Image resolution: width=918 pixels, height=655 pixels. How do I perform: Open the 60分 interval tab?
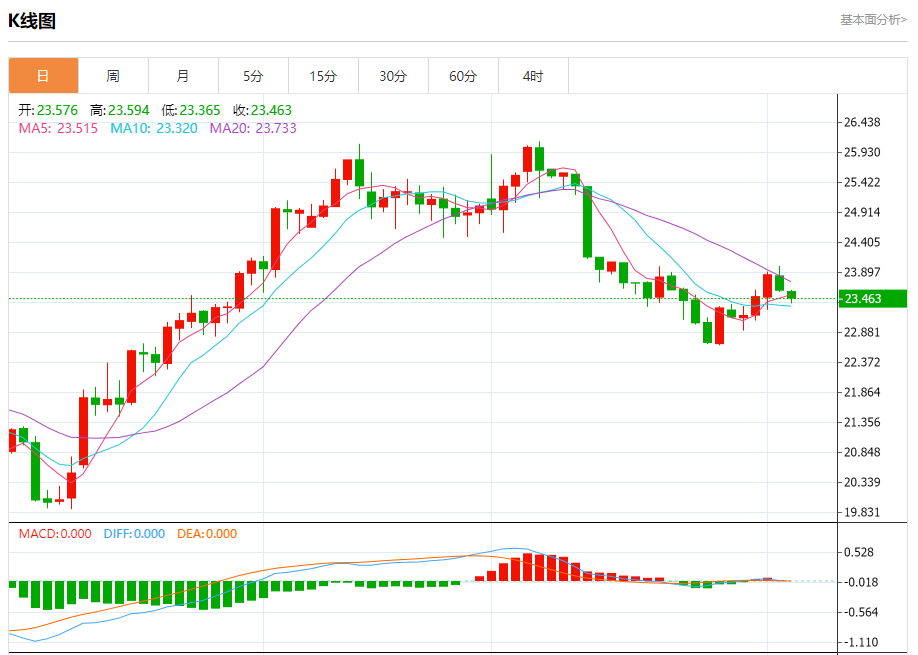point(463,76)
